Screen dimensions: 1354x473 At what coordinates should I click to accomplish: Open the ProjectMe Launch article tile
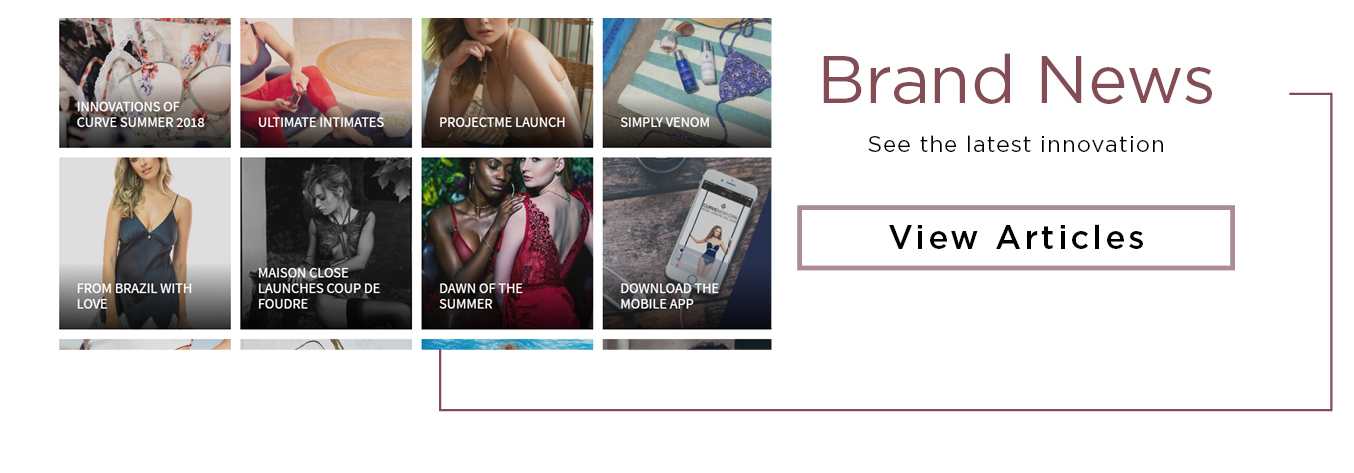pyautogui.click(x=507, y=83)
